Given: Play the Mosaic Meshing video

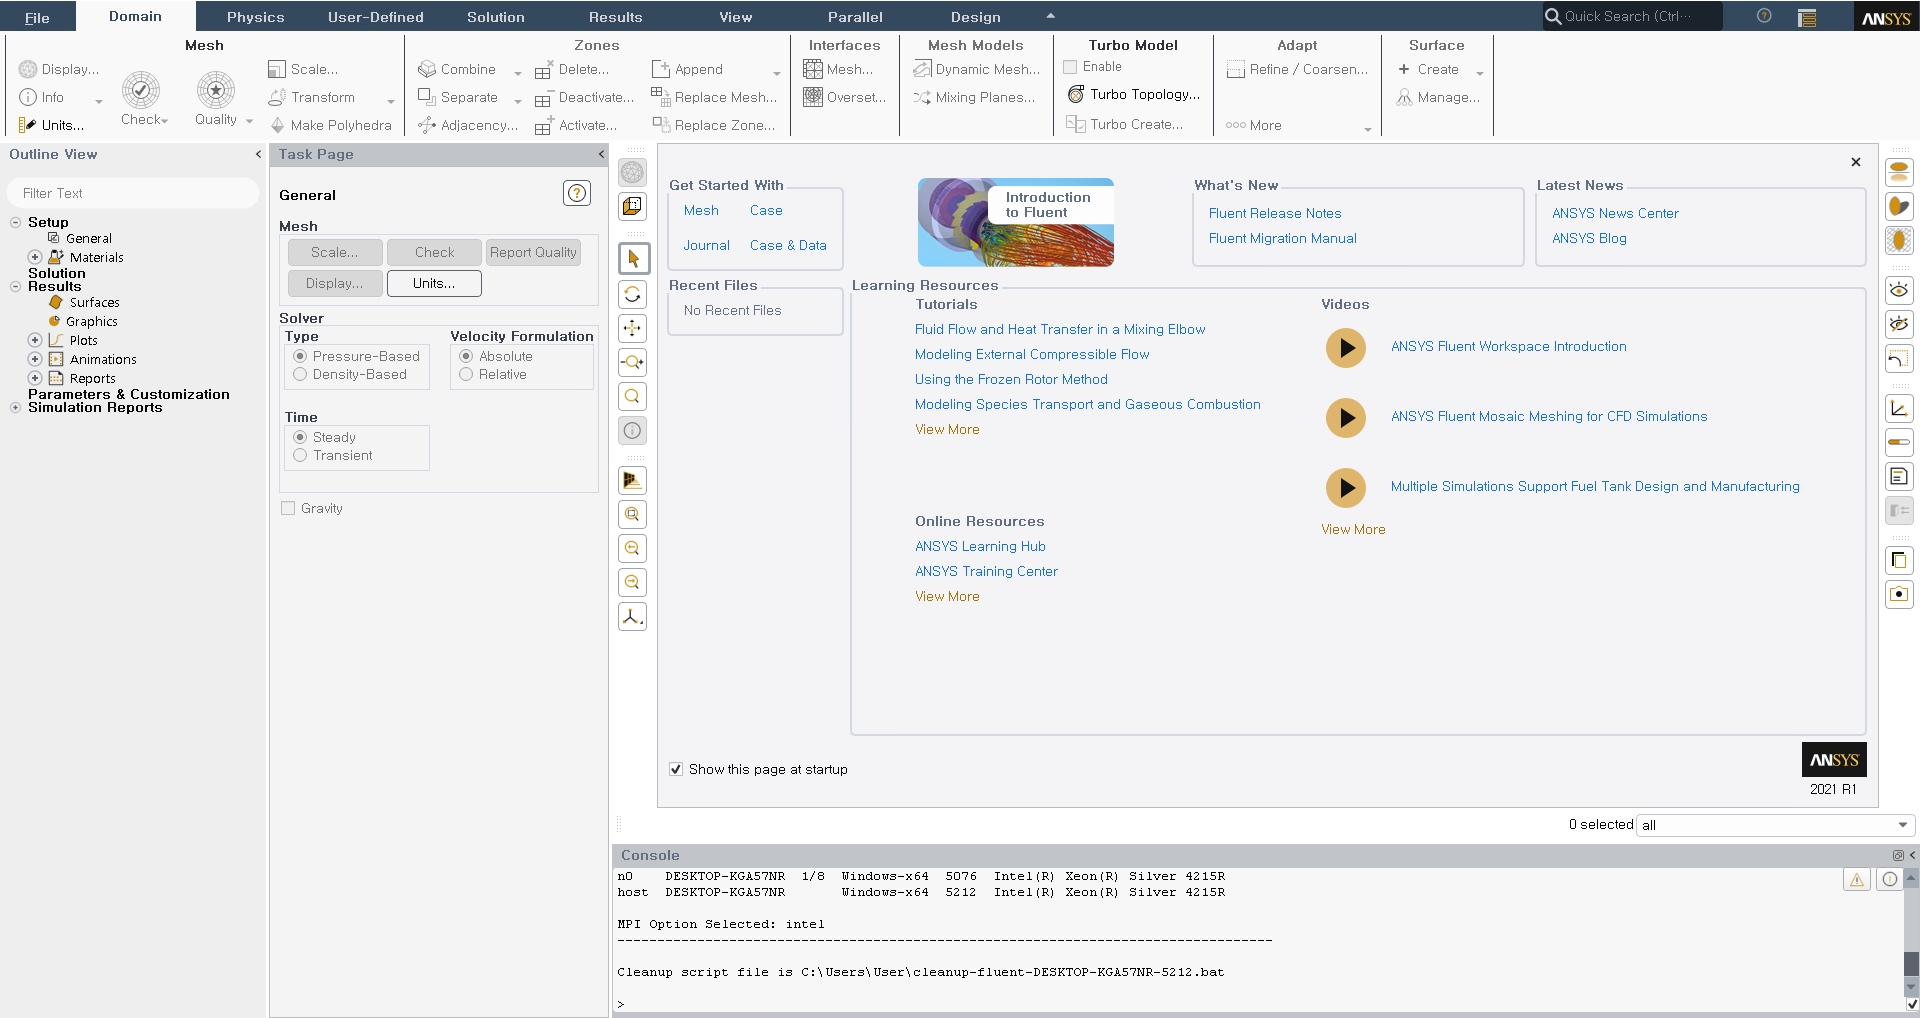Looking at the screenshot, I should pos(1346,418).
